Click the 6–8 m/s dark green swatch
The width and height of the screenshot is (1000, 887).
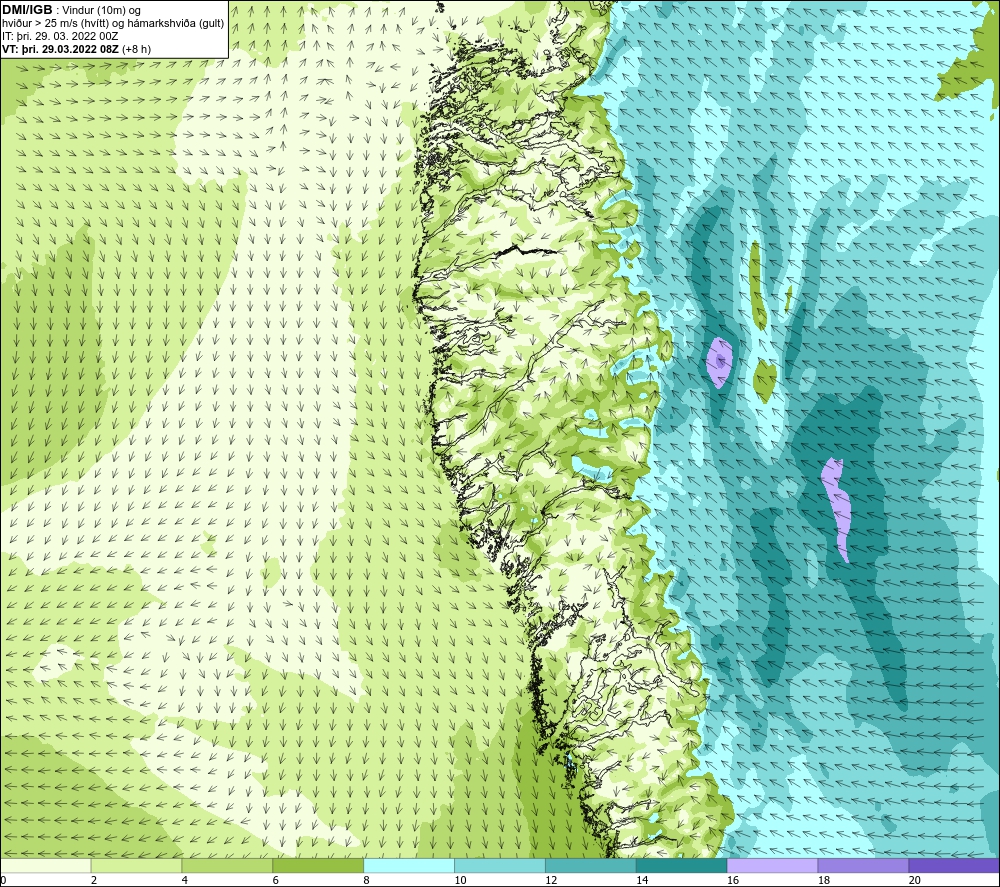318,865
